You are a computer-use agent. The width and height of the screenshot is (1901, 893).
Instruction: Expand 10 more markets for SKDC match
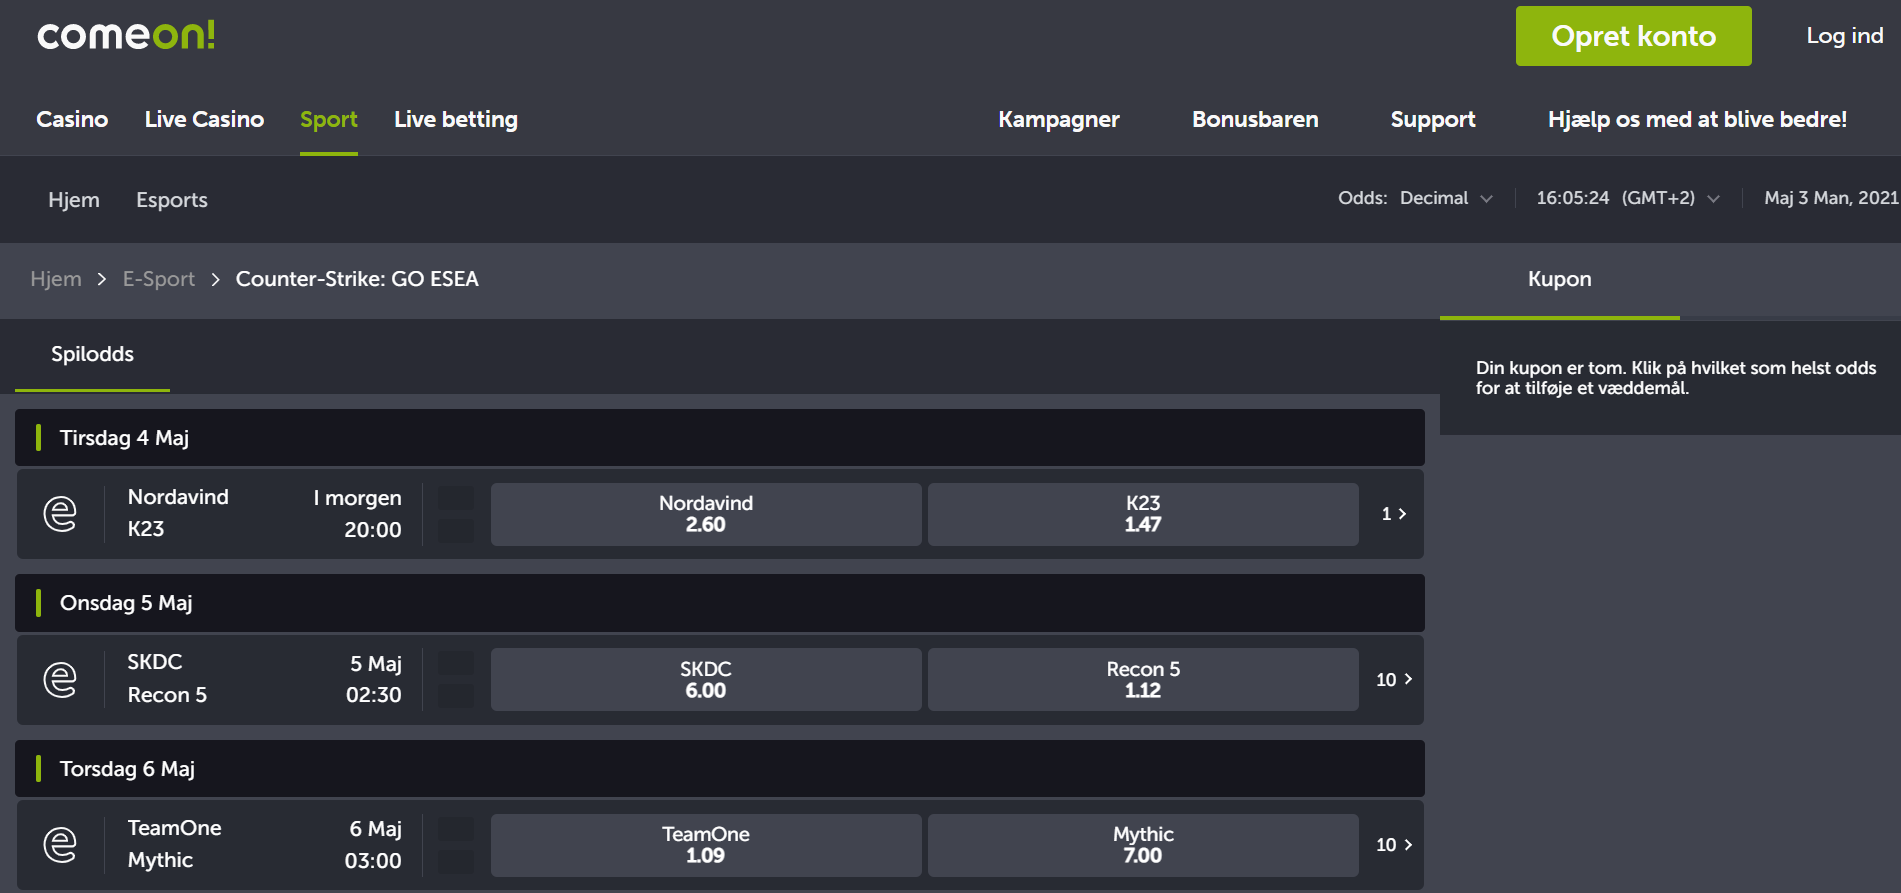tap(1394, 679)
